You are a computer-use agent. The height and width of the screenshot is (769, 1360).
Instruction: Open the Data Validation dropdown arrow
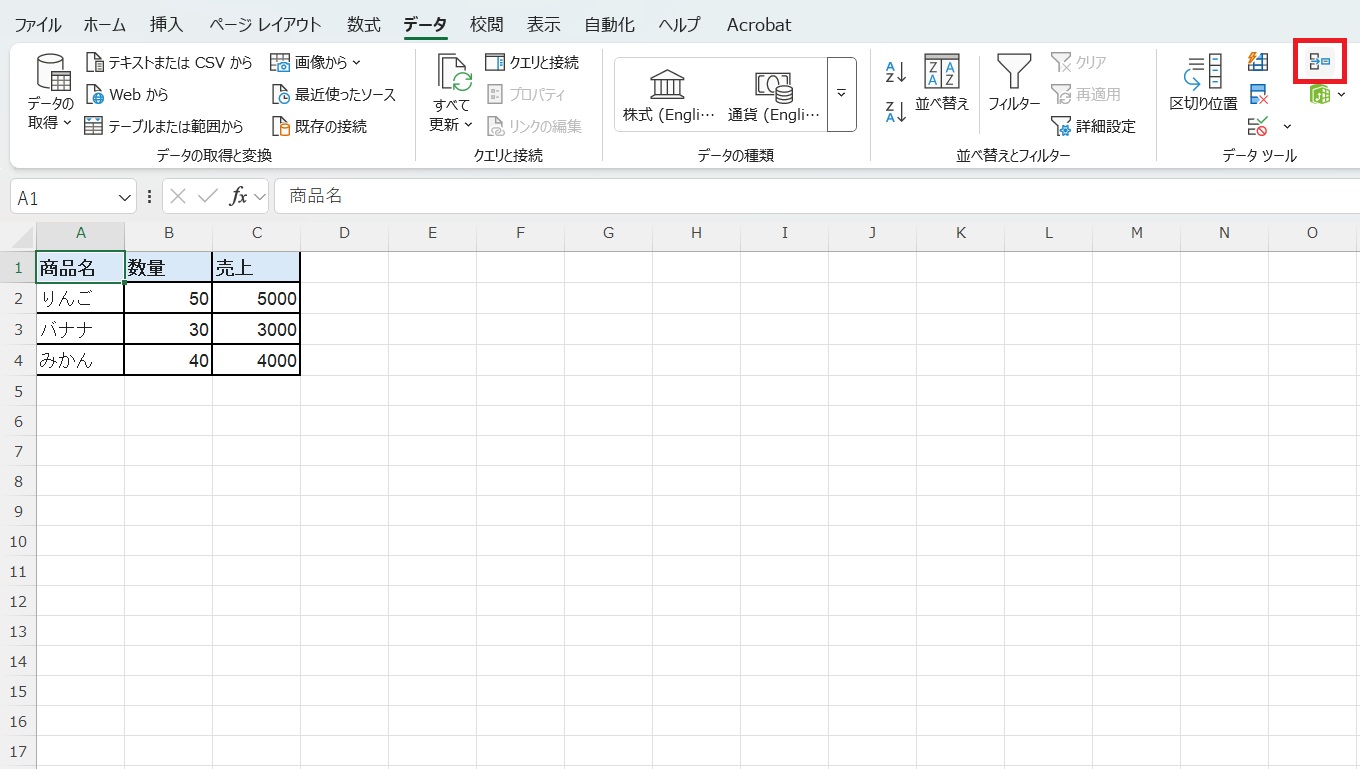click(x=1287, y=127)
